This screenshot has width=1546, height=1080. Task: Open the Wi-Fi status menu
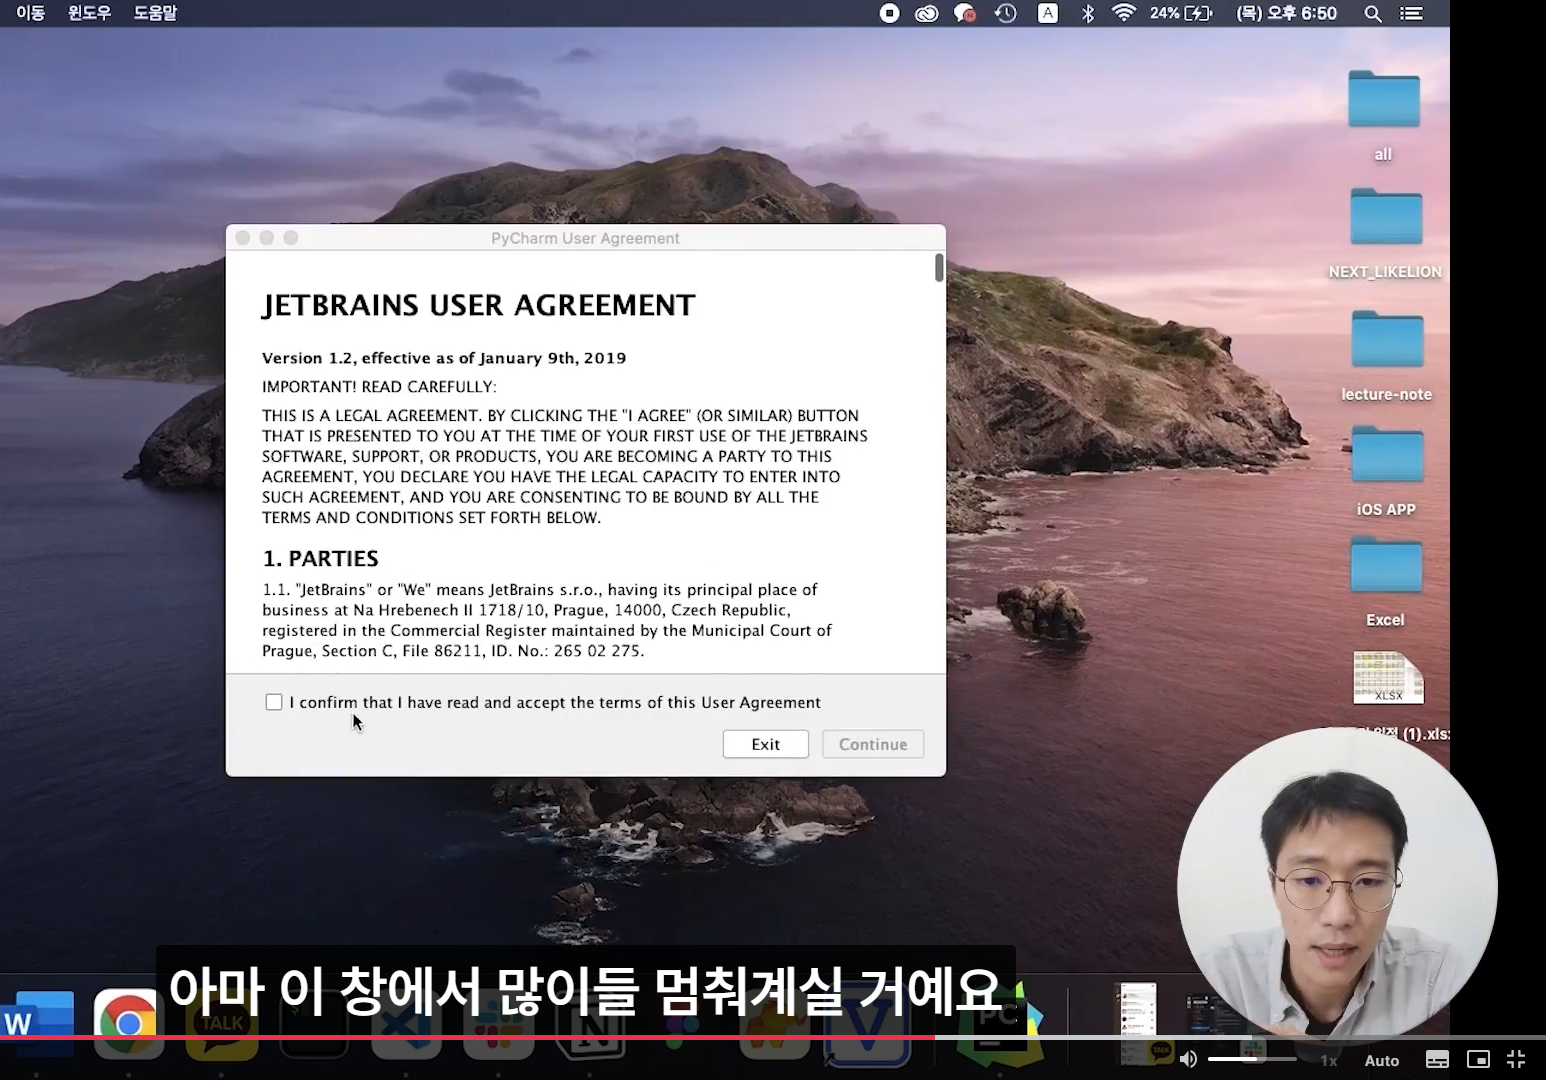(x=1124, y=13)
